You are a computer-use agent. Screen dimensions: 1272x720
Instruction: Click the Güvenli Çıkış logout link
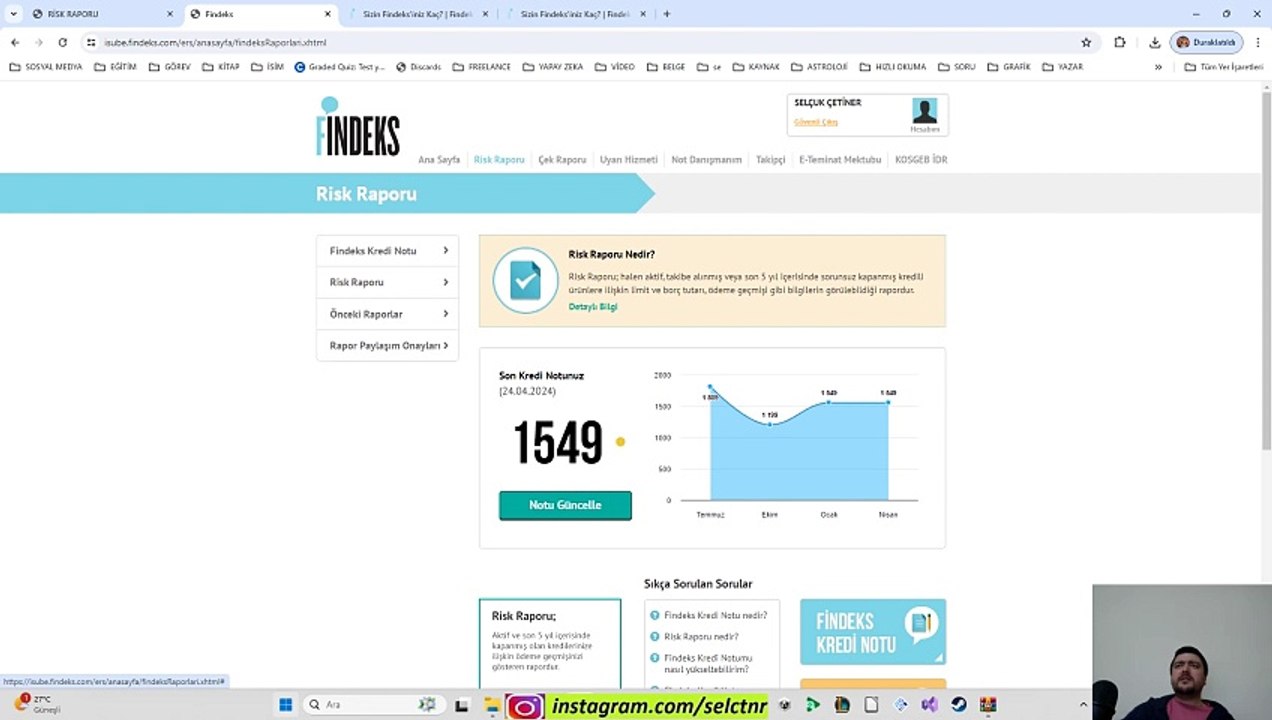click(x=816, y=122)
